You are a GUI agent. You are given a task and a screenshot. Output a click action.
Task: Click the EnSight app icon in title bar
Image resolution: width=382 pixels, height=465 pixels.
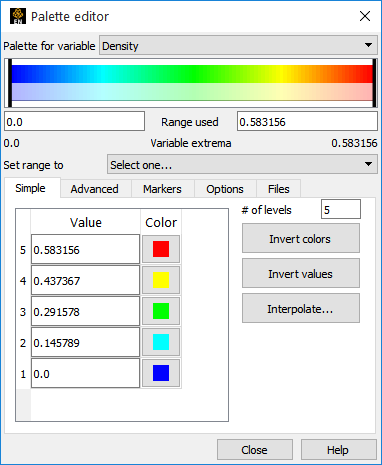(18, 16)
